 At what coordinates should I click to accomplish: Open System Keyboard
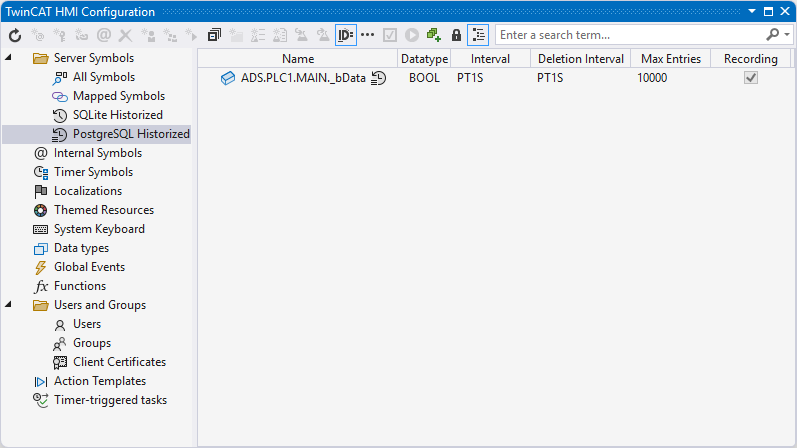click(x=99, y=229)
